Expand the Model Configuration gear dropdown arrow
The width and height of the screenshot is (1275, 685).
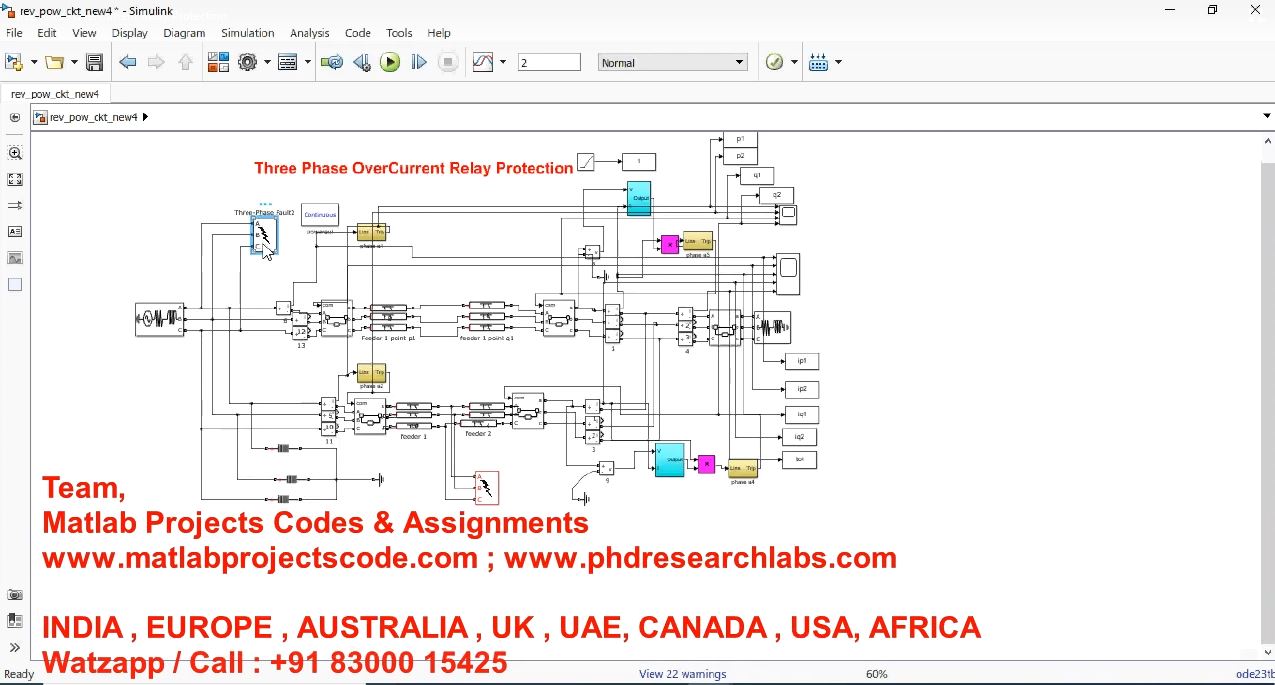click(x=267, y=62)
